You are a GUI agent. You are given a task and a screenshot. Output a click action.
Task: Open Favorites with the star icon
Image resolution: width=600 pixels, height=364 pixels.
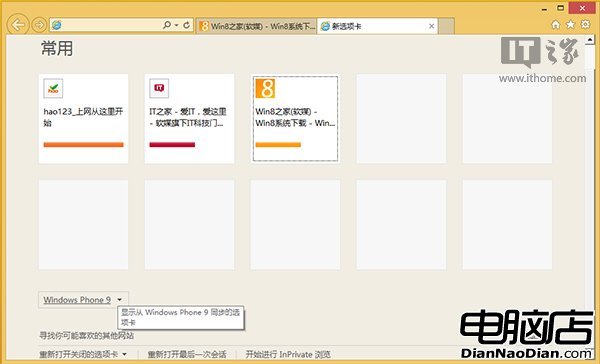coord(571,24)
